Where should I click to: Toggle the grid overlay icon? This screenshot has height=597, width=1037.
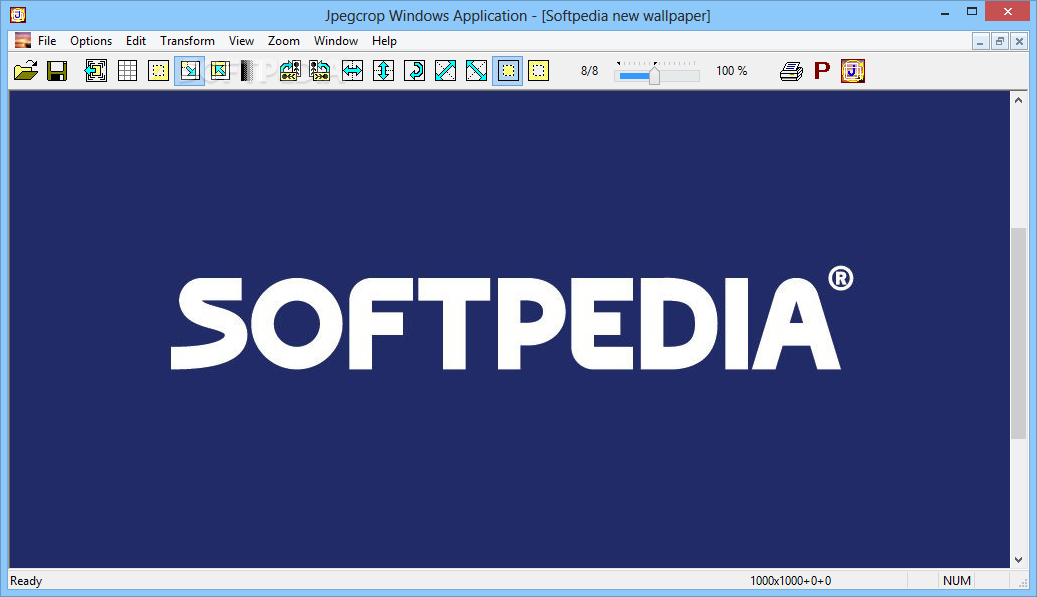click(127, 71)
